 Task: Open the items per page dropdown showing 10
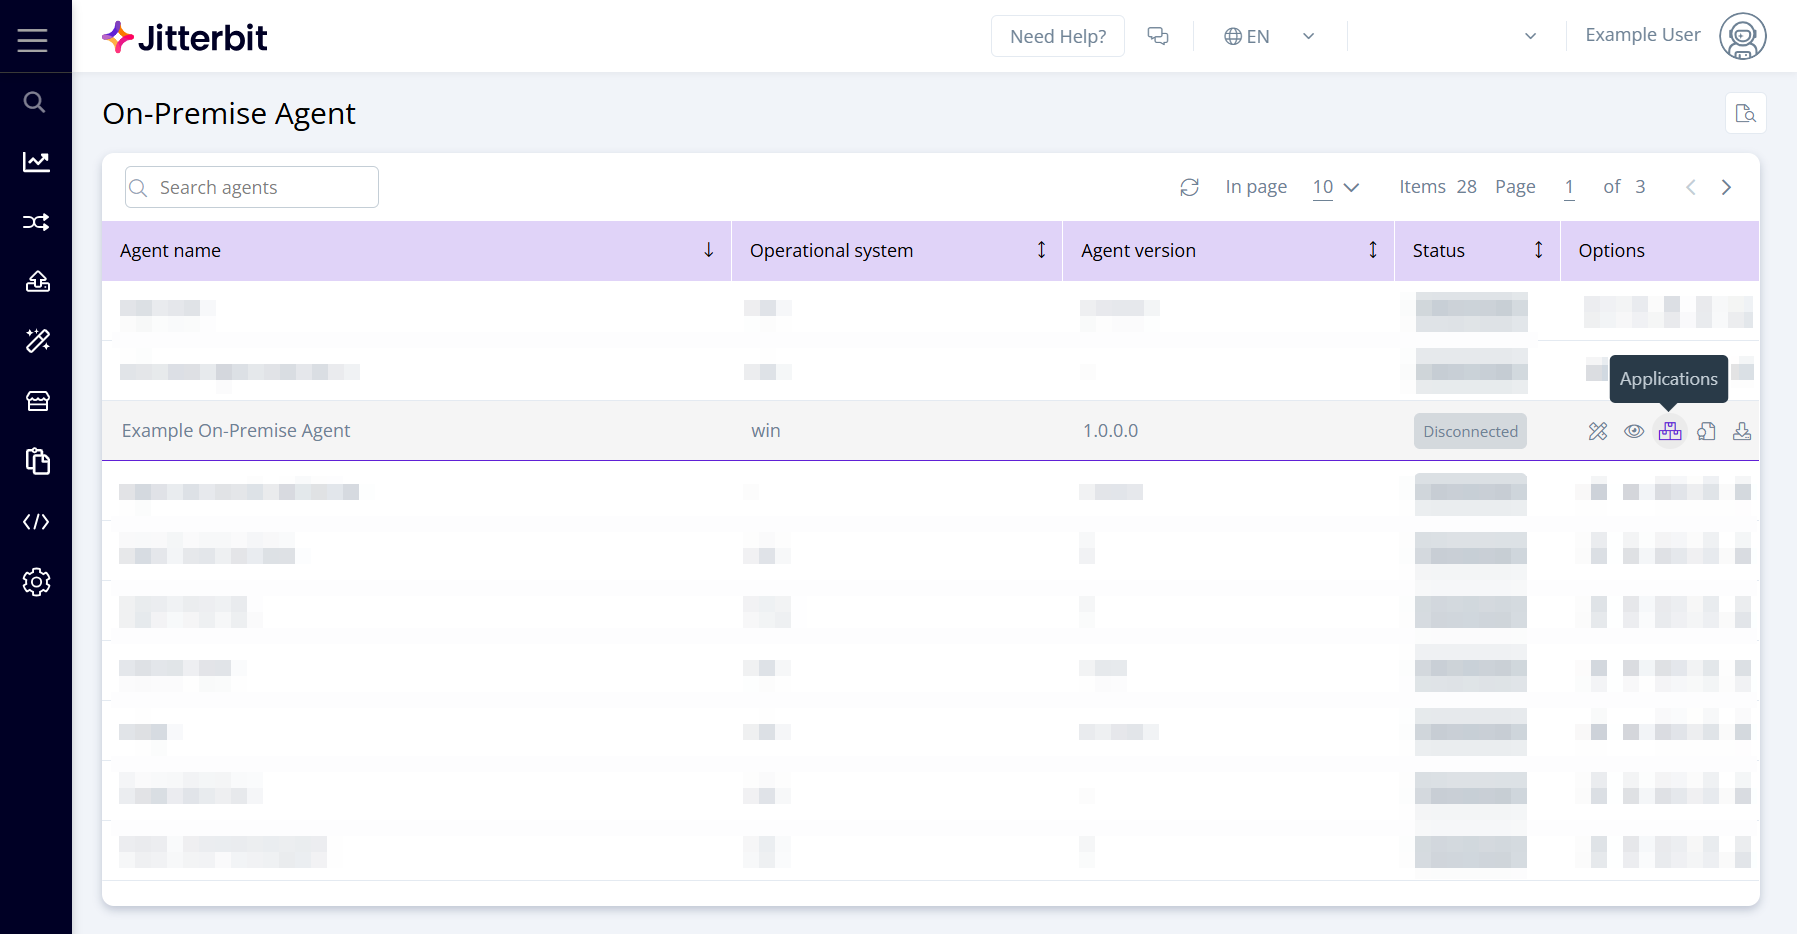tap(1336, 187)
